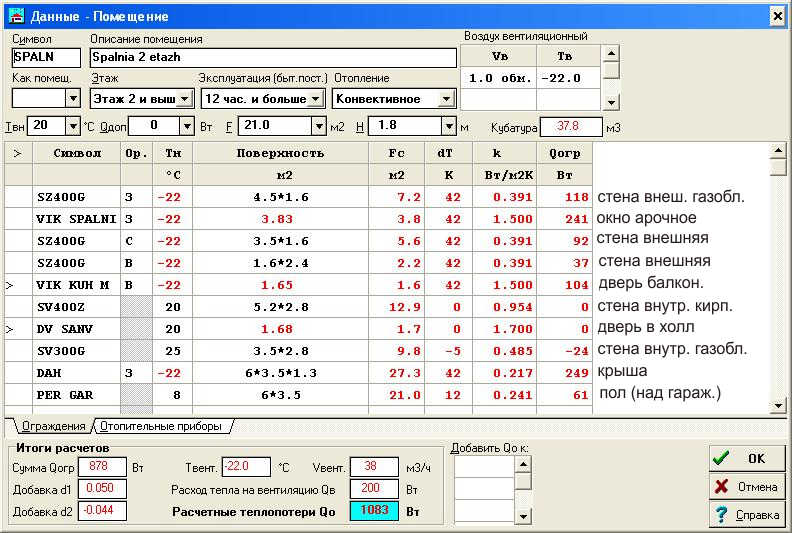Click orientation cell C of SZ400G row

136,241
